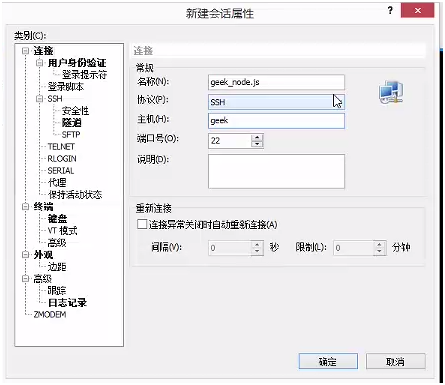Collapse the 连接 tree node

point(25,51)
